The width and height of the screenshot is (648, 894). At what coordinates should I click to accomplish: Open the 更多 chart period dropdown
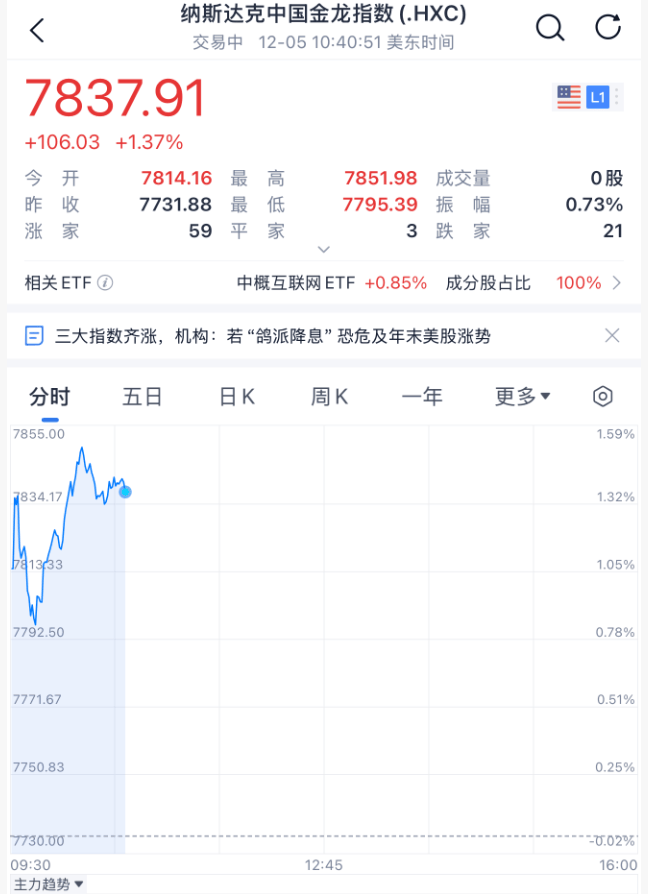[523, 396]
